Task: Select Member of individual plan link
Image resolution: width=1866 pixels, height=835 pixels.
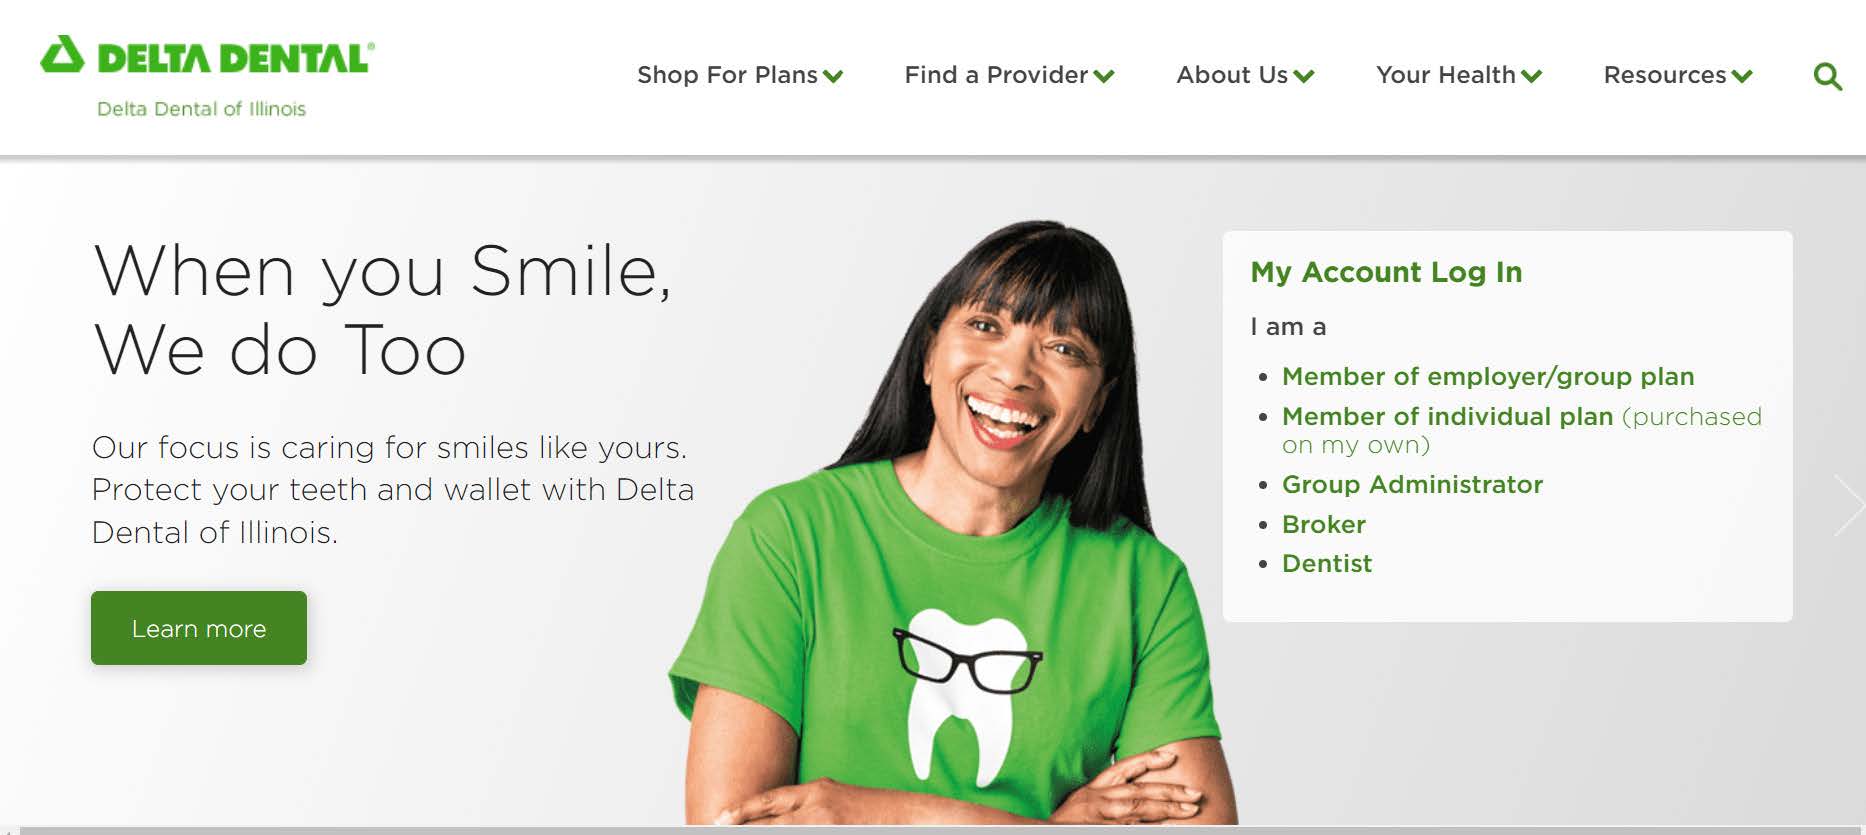Action: pyautogui.click(x=1448, y=417)
